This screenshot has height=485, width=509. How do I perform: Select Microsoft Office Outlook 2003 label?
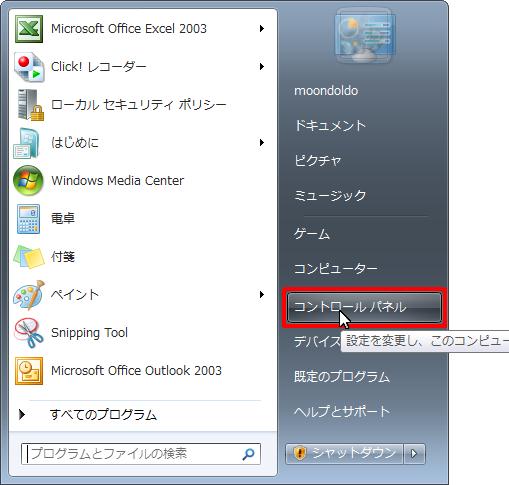pyautogui.click(x=136, y=371)
